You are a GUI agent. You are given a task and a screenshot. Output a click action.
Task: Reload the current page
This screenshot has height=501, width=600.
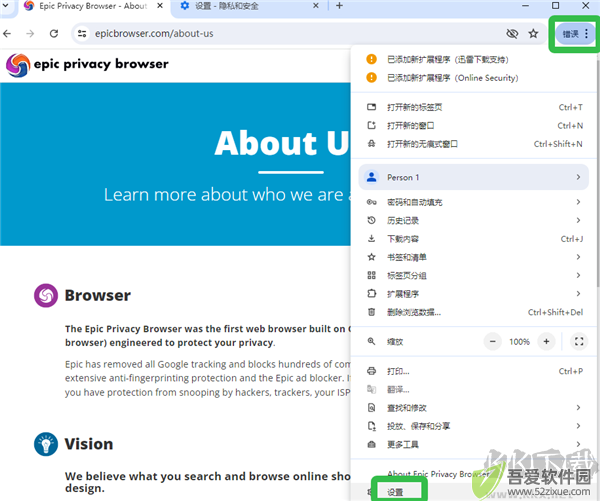click(x=54, y=34)
